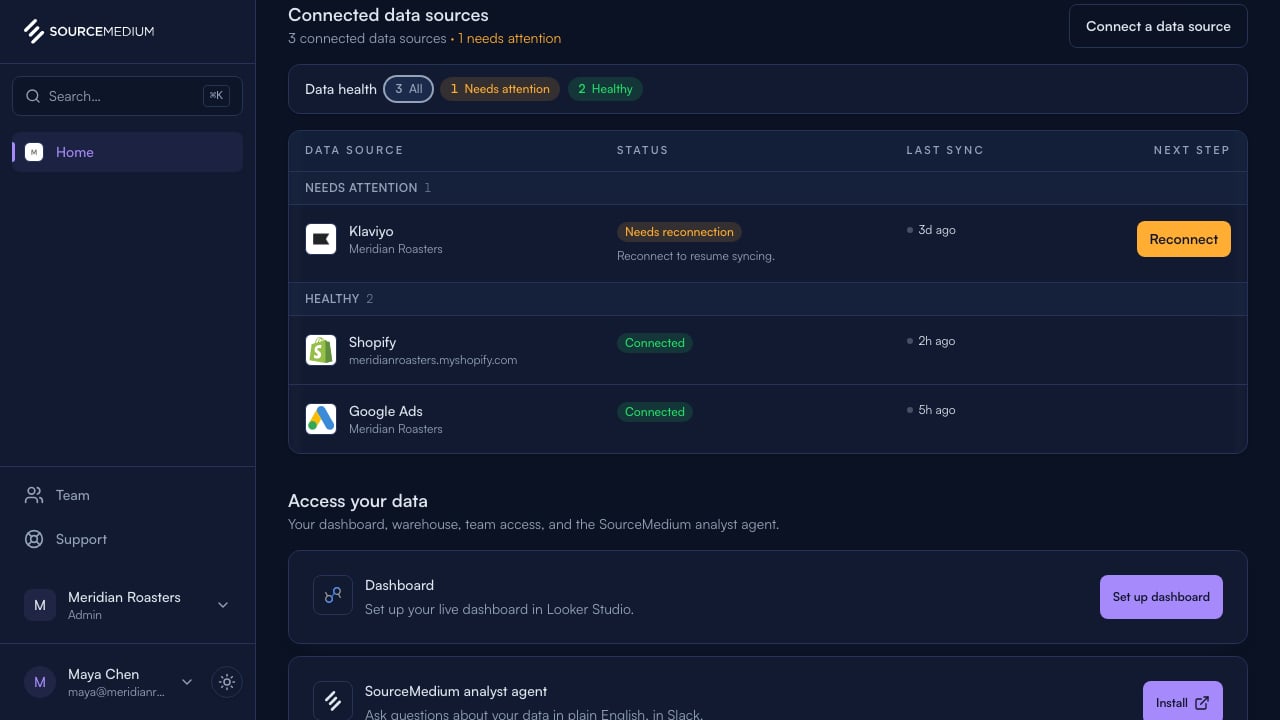Click the analyst agent card icon
Screen dimensions: 1280x720
click(x=333, y=700)
